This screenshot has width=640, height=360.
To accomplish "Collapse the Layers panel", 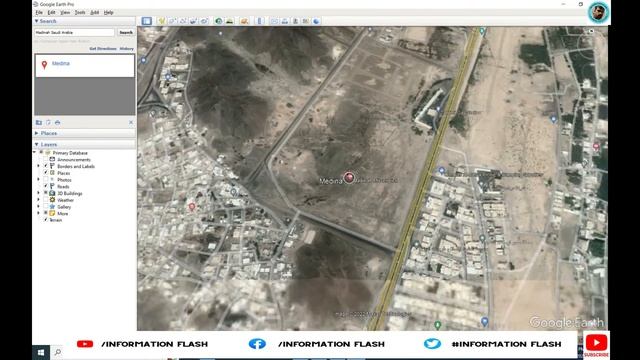I will pyautogui.click(x=36, y=144).
